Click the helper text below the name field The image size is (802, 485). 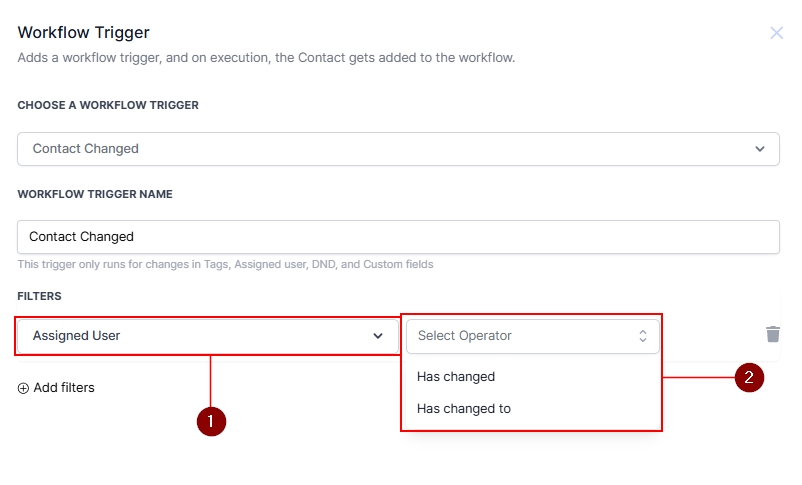[x=225, y=265]
